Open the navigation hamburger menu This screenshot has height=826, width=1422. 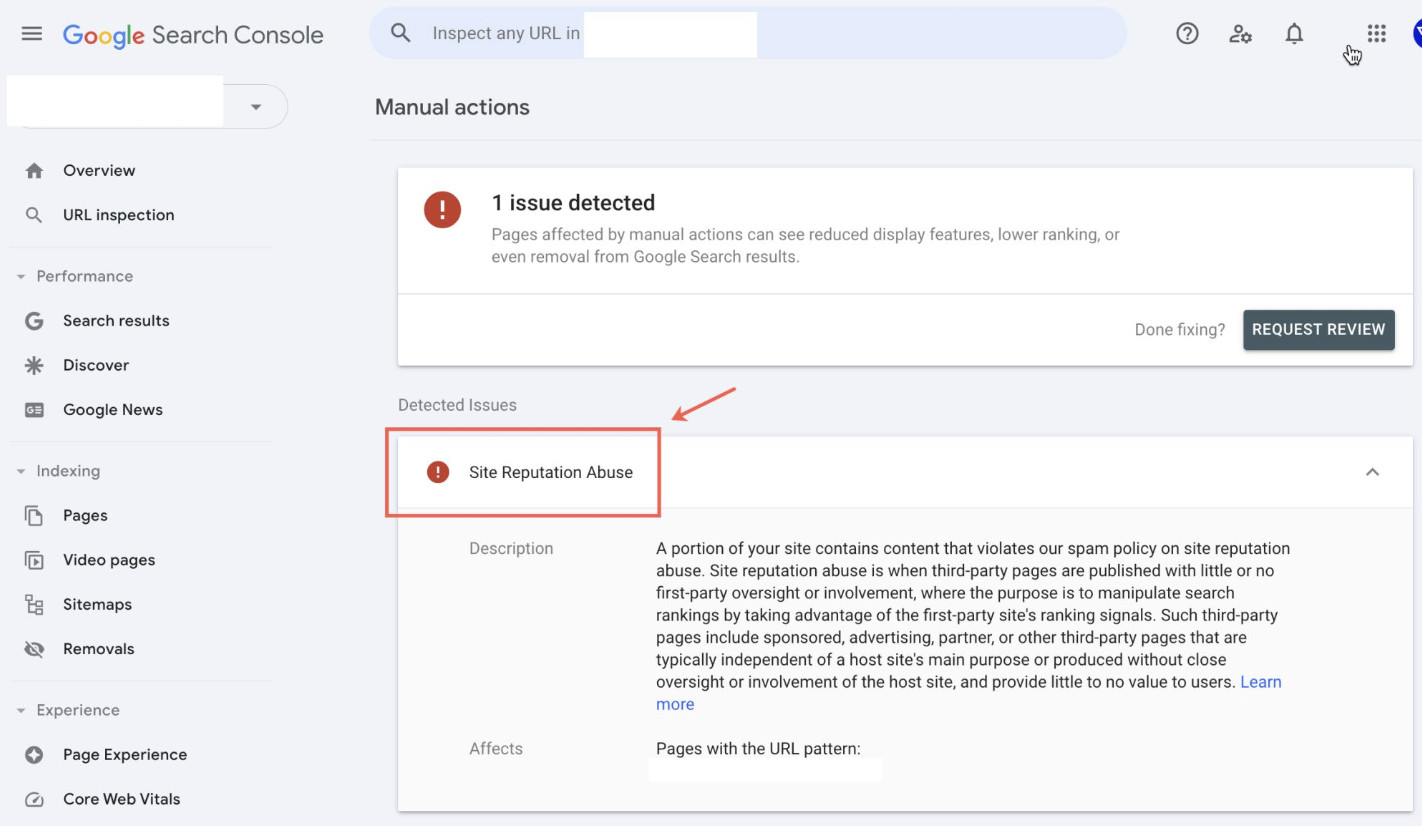coord(31,33)
